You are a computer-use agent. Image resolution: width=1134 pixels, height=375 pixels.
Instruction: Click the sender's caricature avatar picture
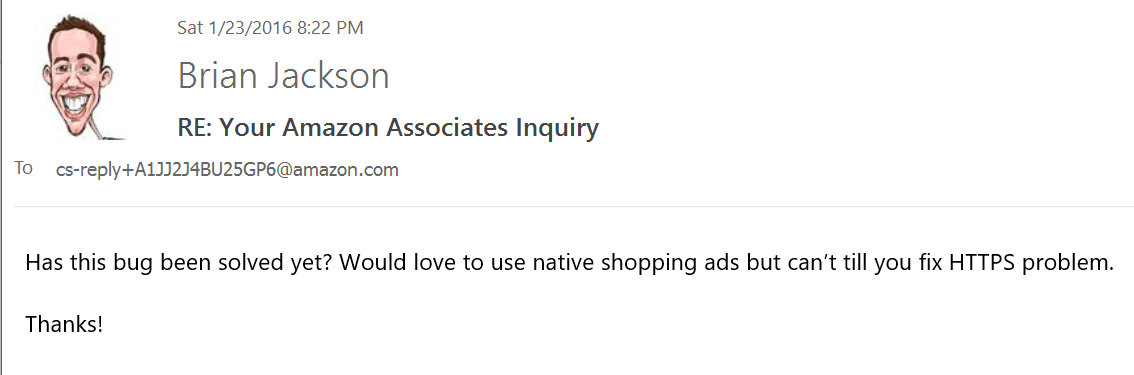coord(79,77)
